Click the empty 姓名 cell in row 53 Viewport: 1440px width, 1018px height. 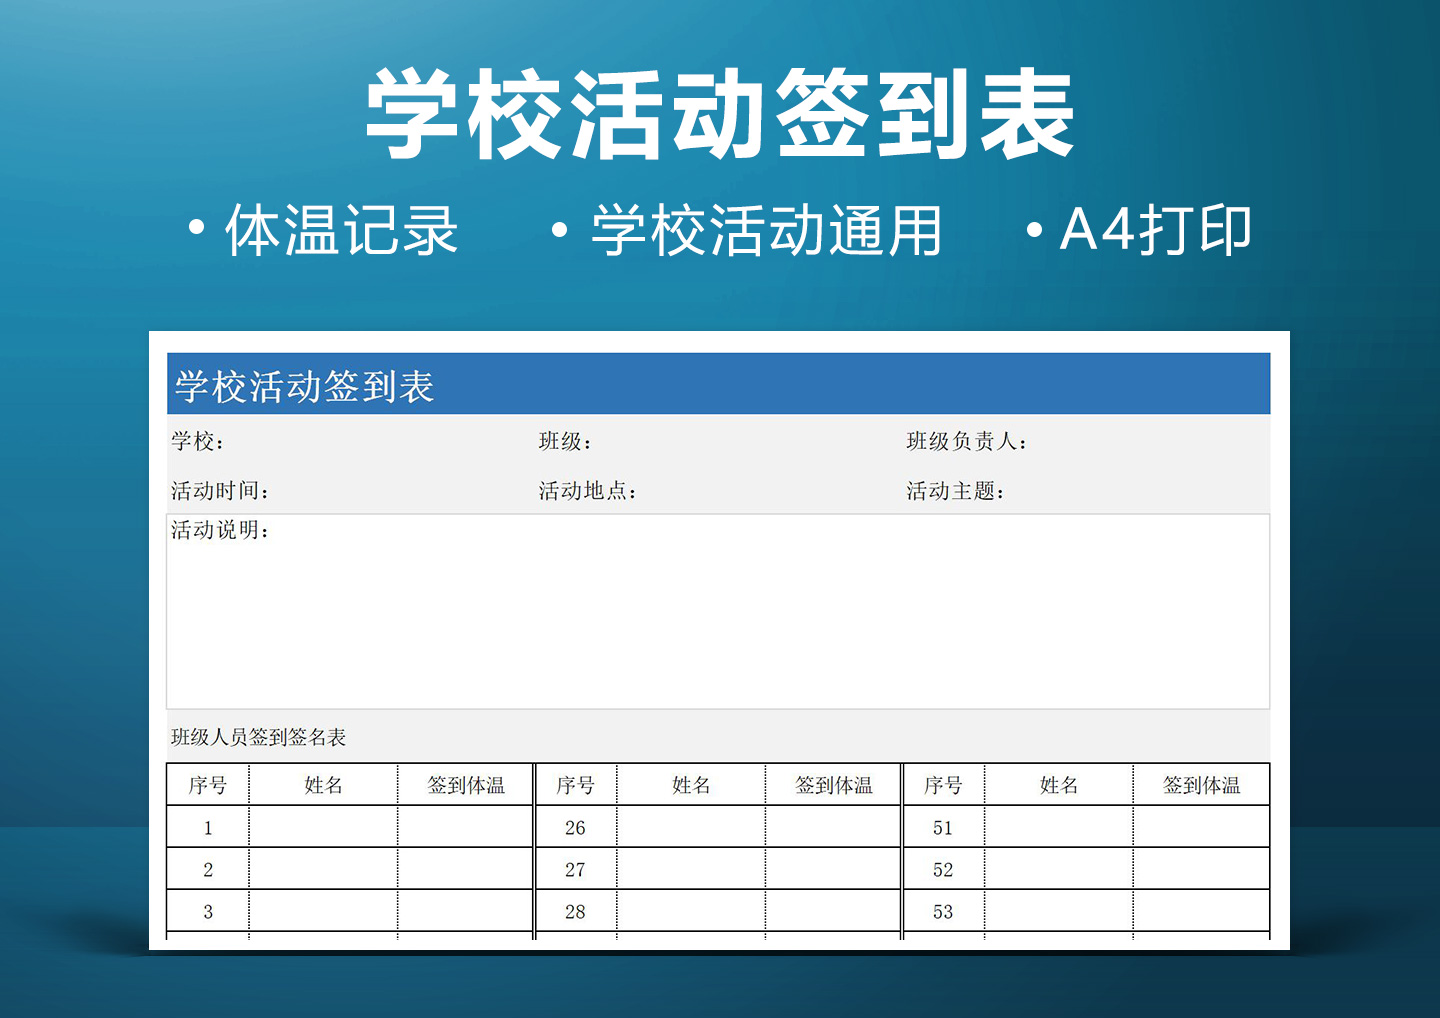coord(1059,911)
